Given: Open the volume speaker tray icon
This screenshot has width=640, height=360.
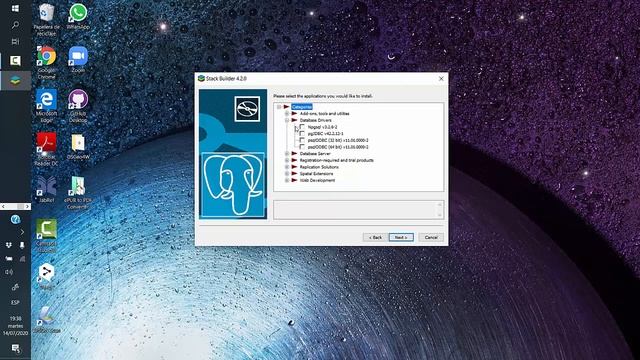Looking at the screenshot, I should (9, 272).
